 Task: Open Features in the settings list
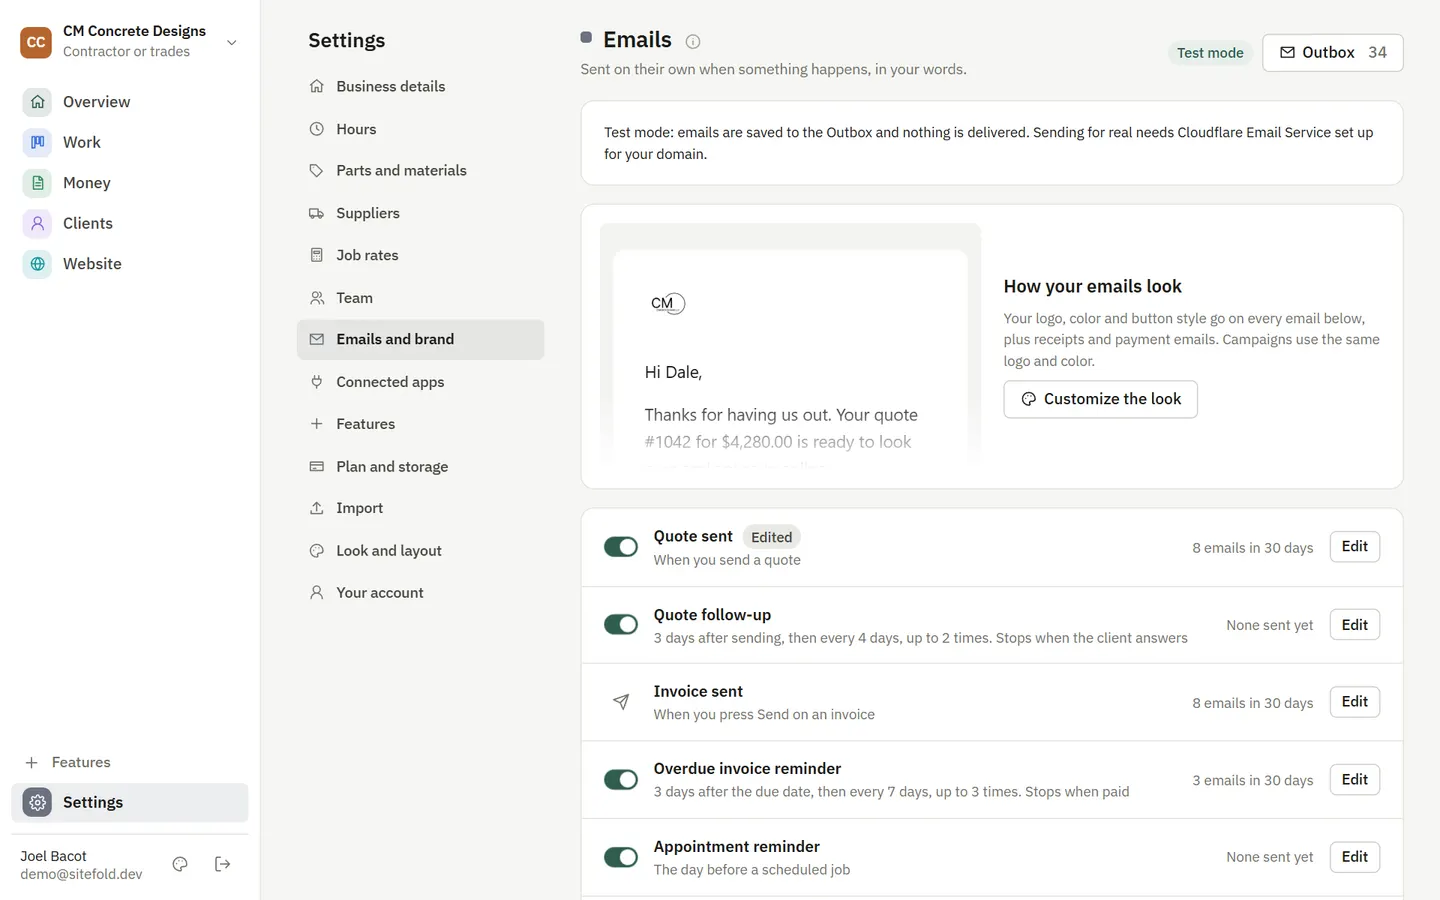click(x=420, y=424)
